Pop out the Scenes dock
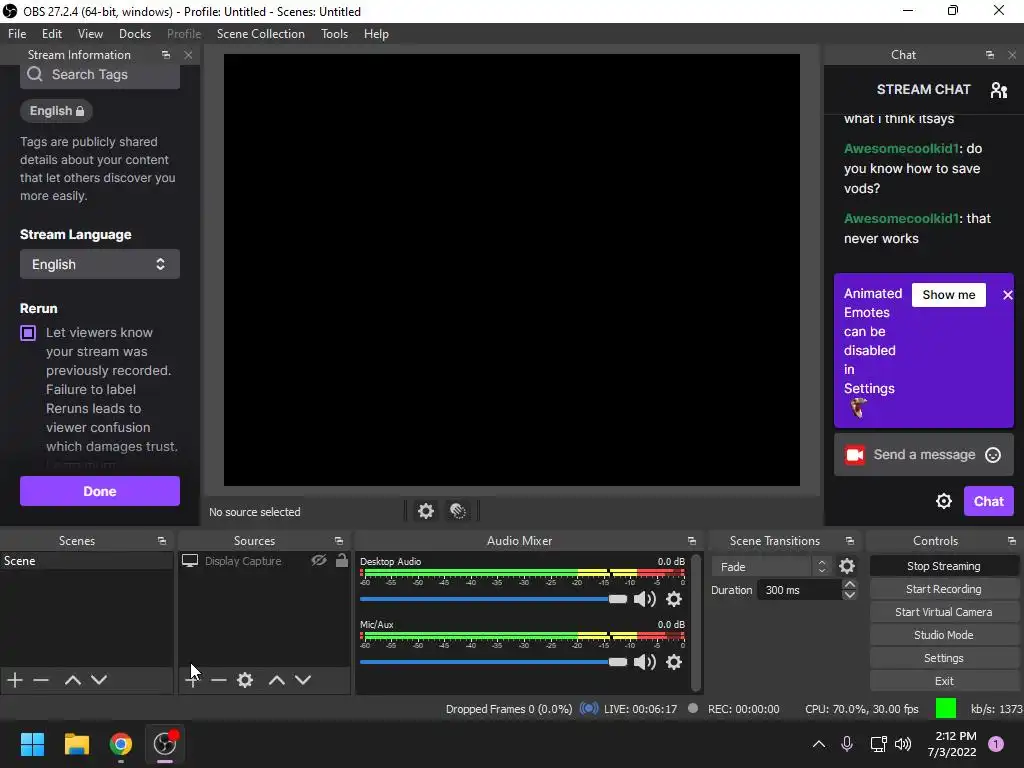 point(162,541)
